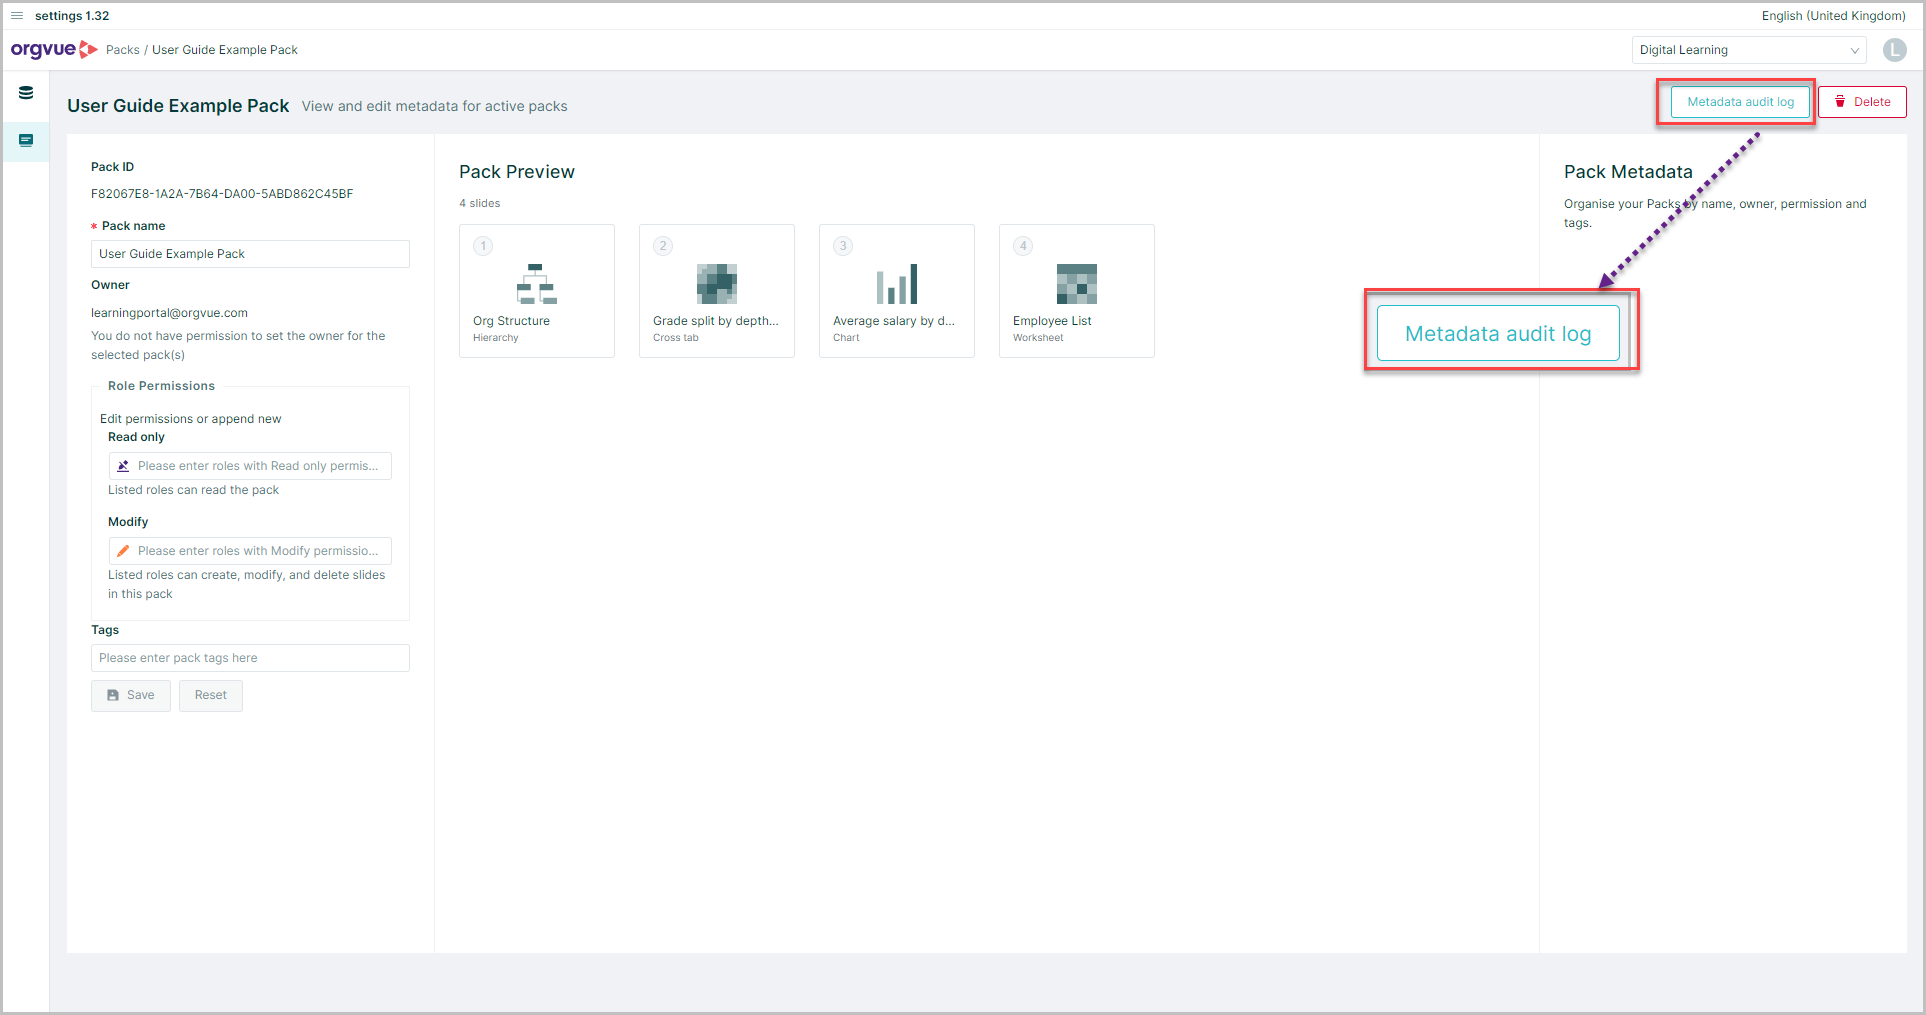Image resolution: width=1926 pixels, height=1015 pixels.
Task: Open the user avatar in the top right
Action: click(x=1893, y=50)
